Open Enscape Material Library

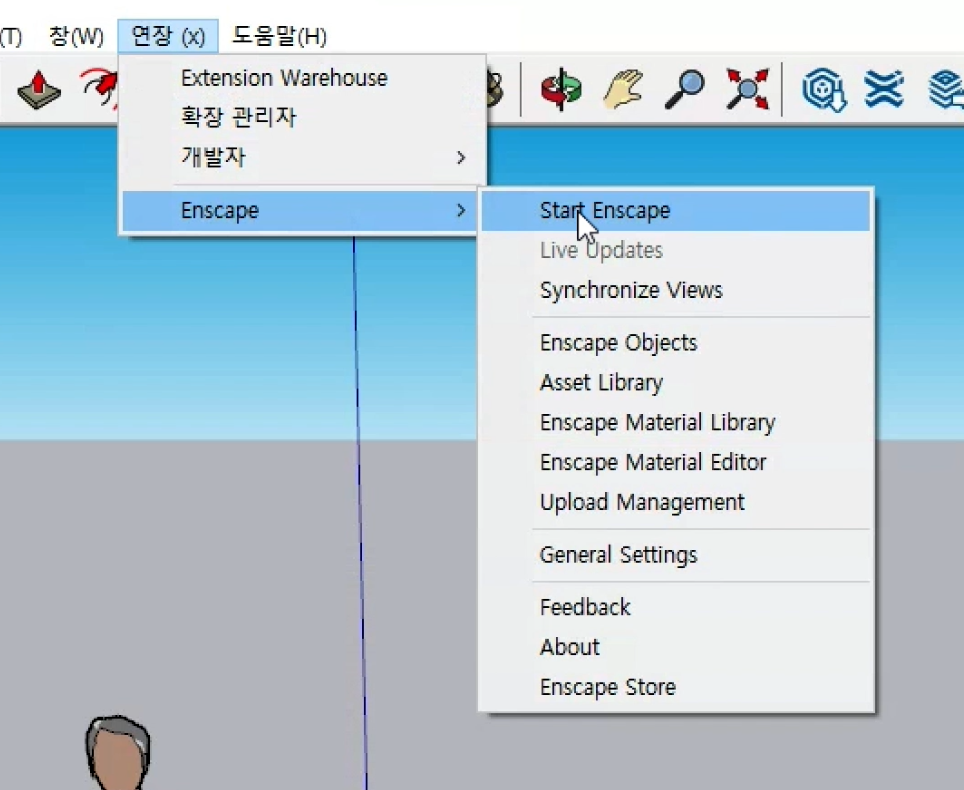click(675, 422)
